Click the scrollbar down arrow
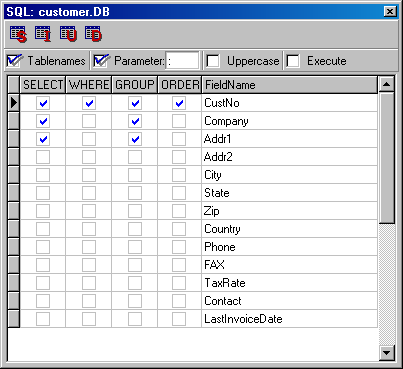Screen dimensions: 403x369 (387, 353)
